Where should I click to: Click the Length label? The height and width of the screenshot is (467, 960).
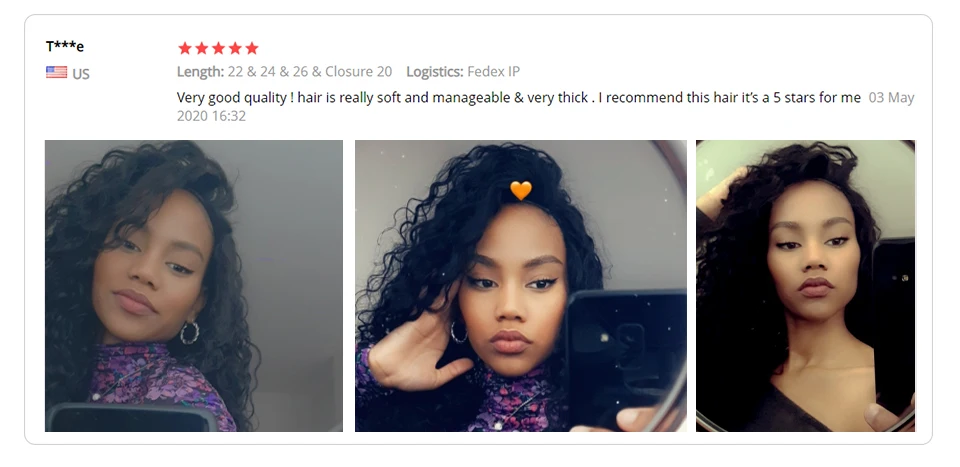200,72
